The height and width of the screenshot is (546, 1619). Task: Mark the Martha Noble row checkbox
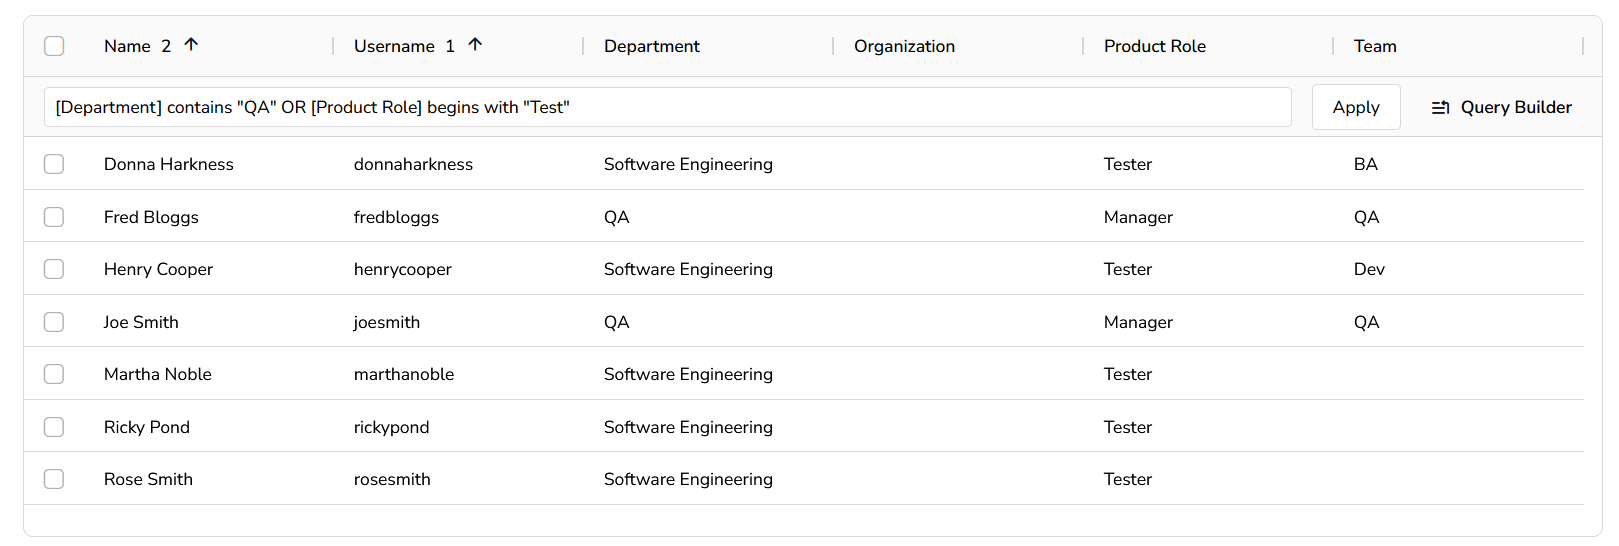pyautogui.click(x=54, y=374)
